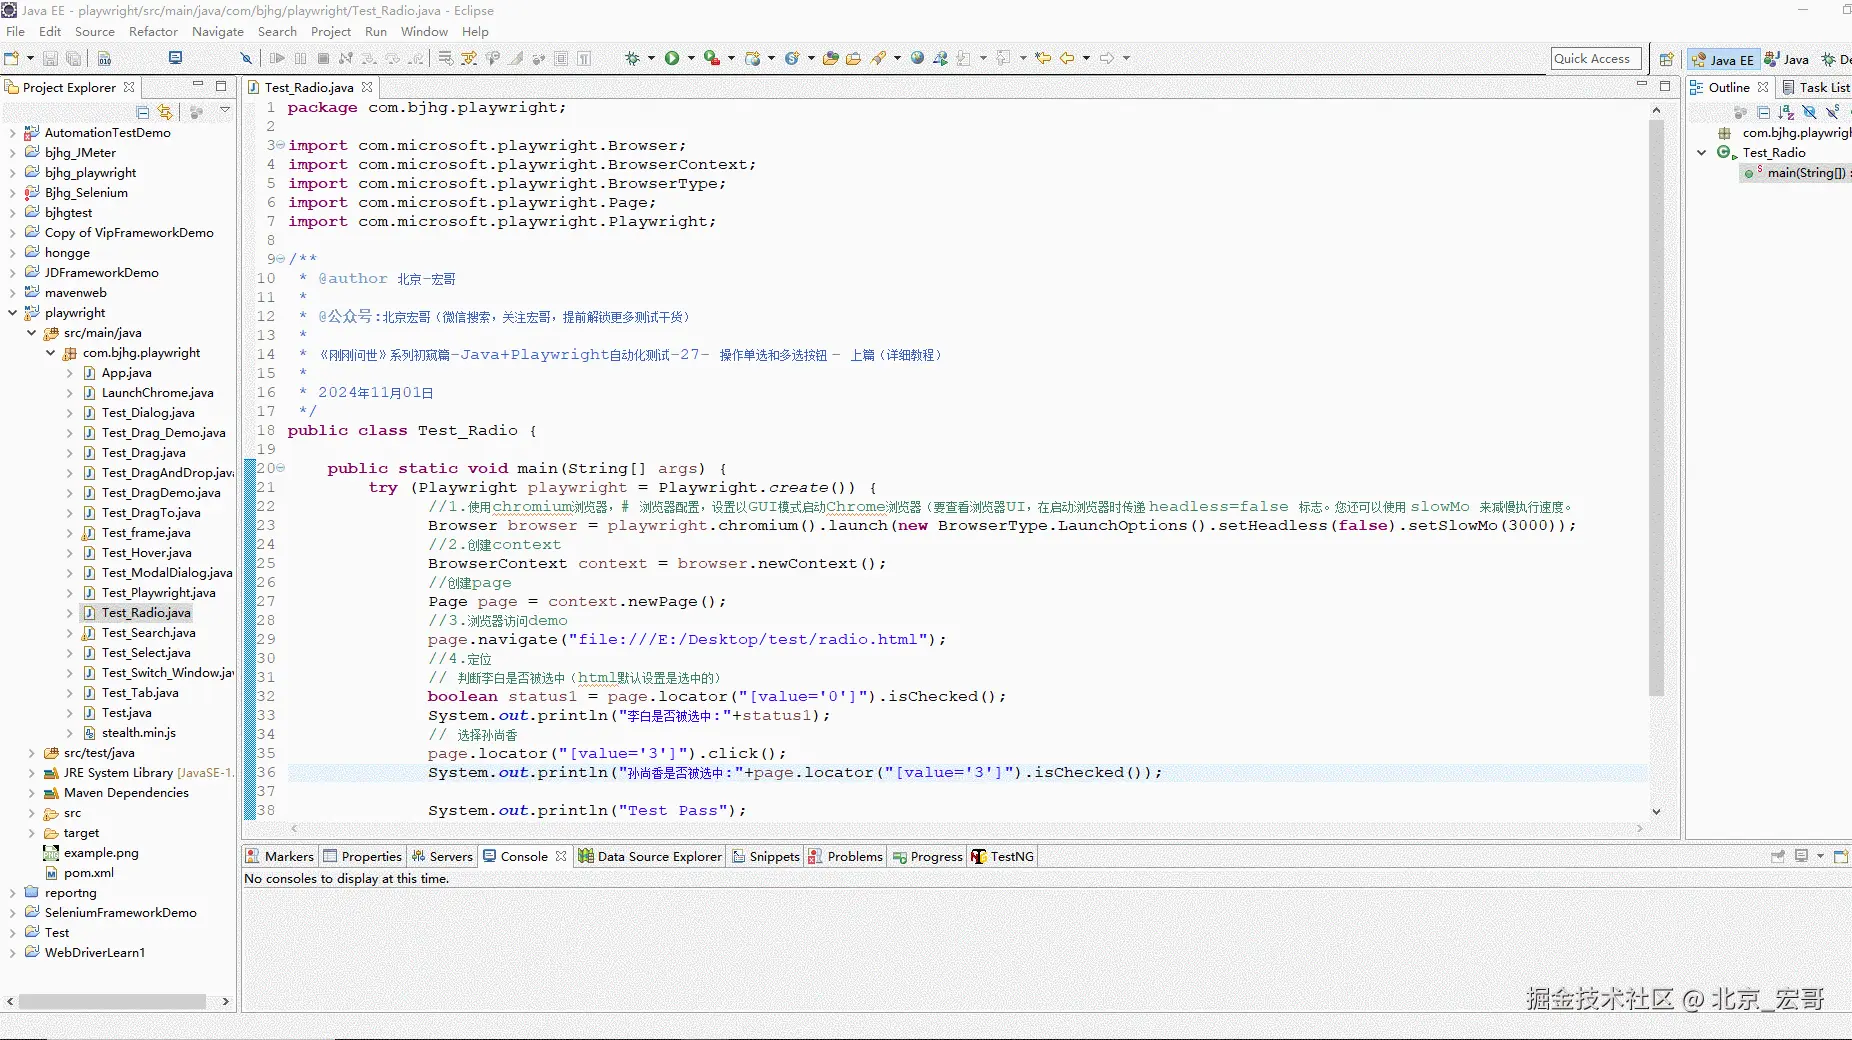Viewport: 1852px width, 1040px height.
Task: Open the Servers tab
Action: click(x=442, y=856)
